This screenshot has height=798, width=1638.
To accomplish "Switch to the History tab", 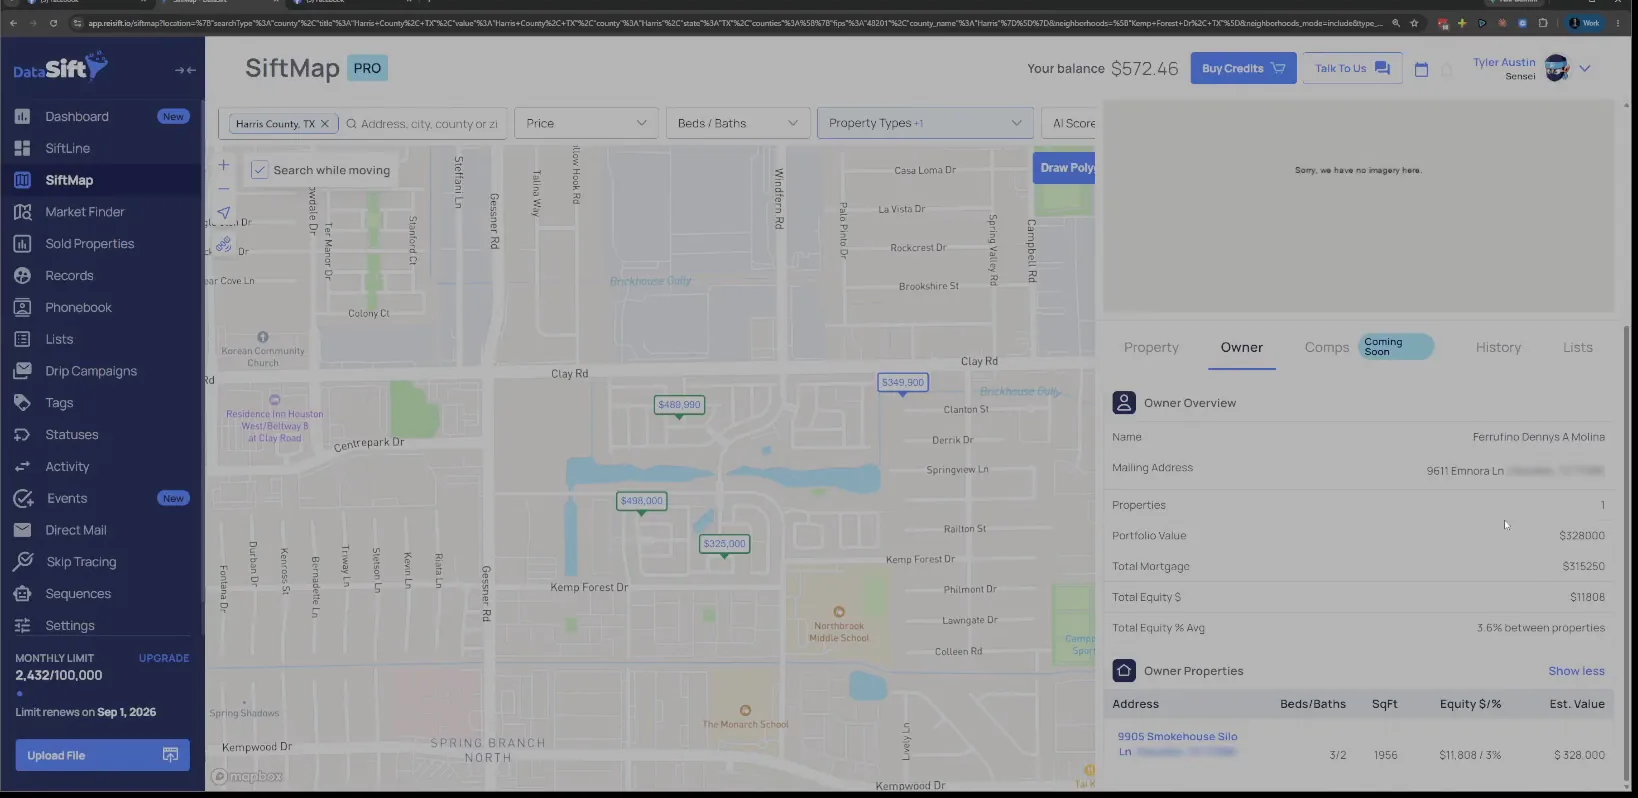I will pos(1498,348).
